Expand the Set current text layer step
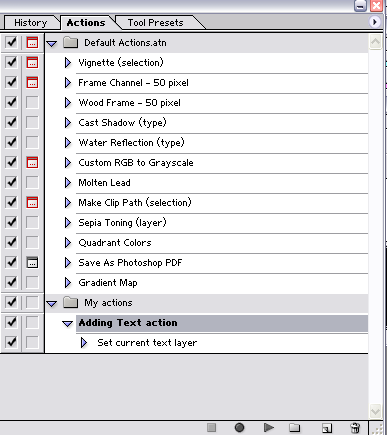Viewport: 387px width, 435px height. point(84,343)
